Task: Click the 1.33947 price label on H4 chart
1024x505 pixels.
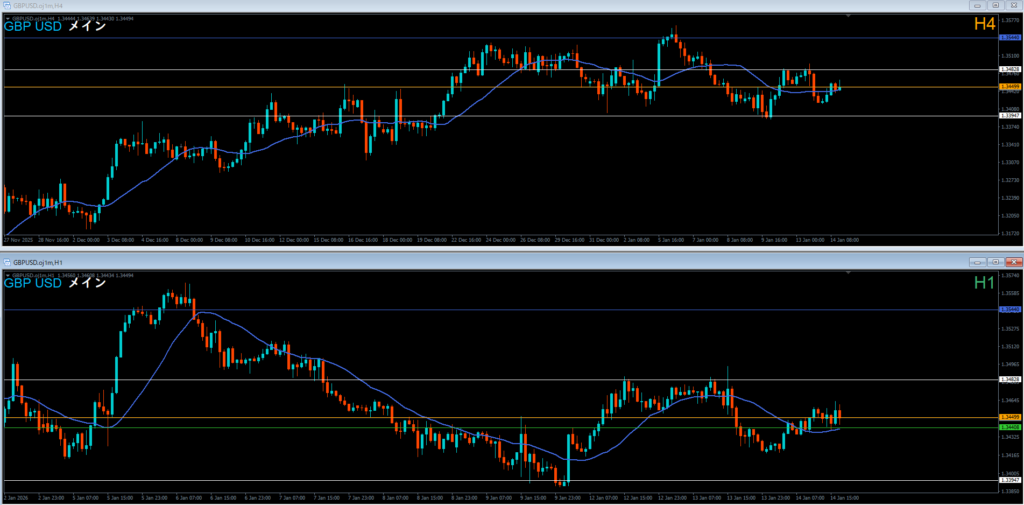Action: point(1009,116)
